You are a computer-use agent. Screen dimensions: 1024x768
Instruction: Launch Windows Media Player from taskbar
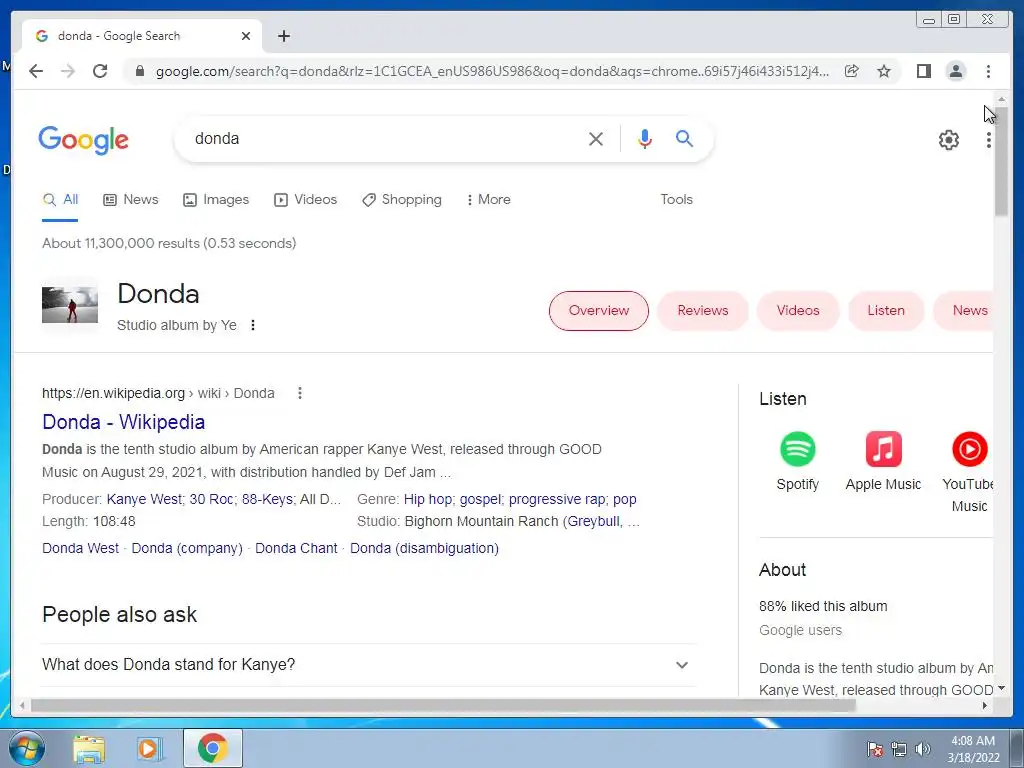[150, 748]
